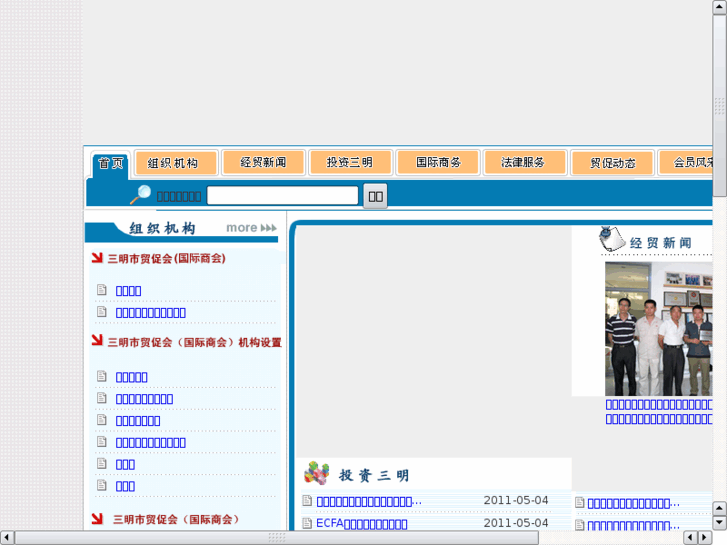Click the document icon of the second 机构设置 link

point(102,398)
